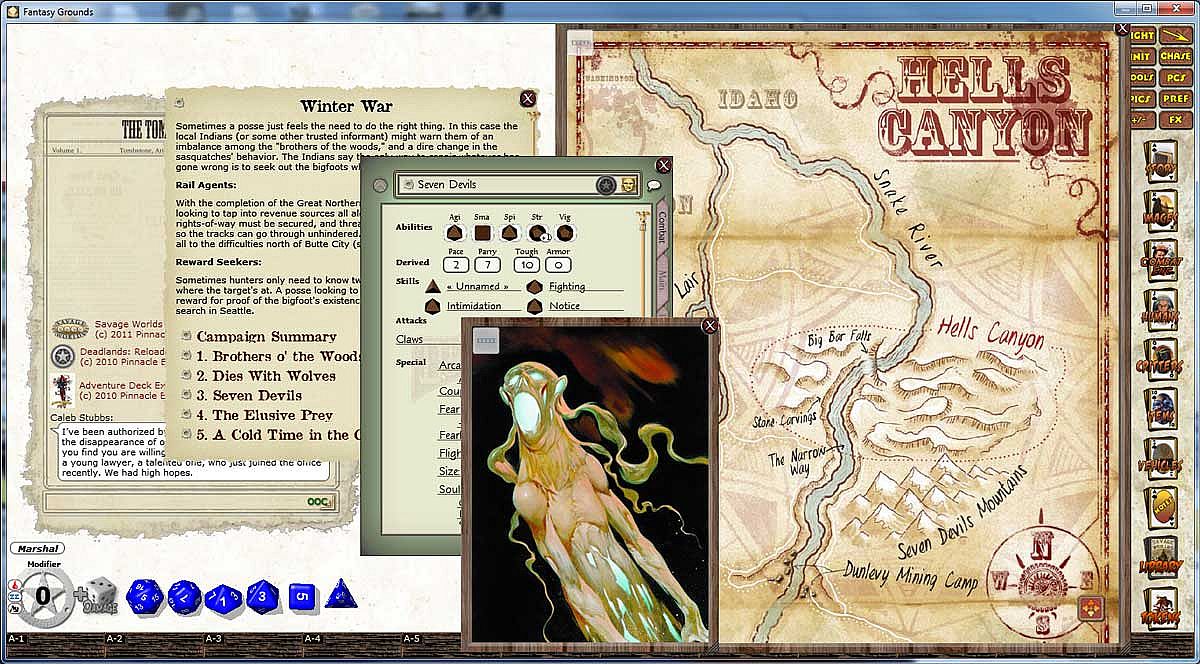
Task: Click the Agi ability die
Action: (455, 233)
